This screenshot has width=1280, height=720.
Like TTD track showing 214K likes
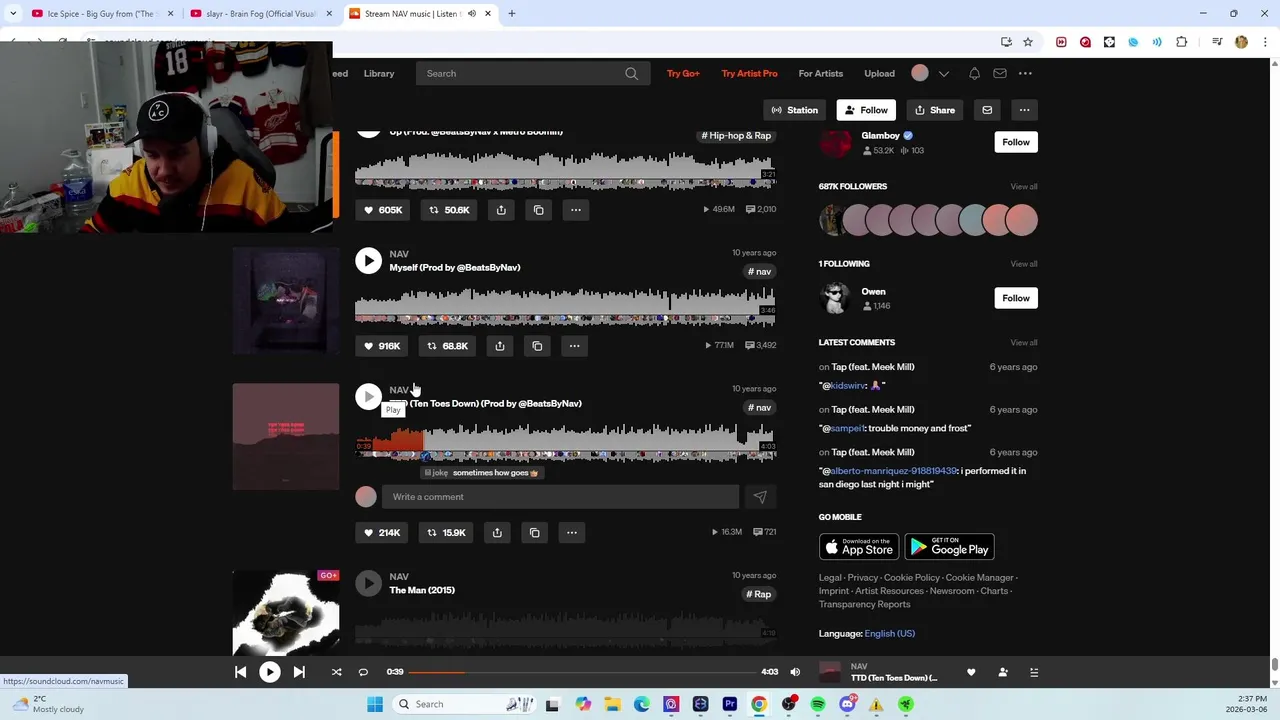[x=381, y=533]
